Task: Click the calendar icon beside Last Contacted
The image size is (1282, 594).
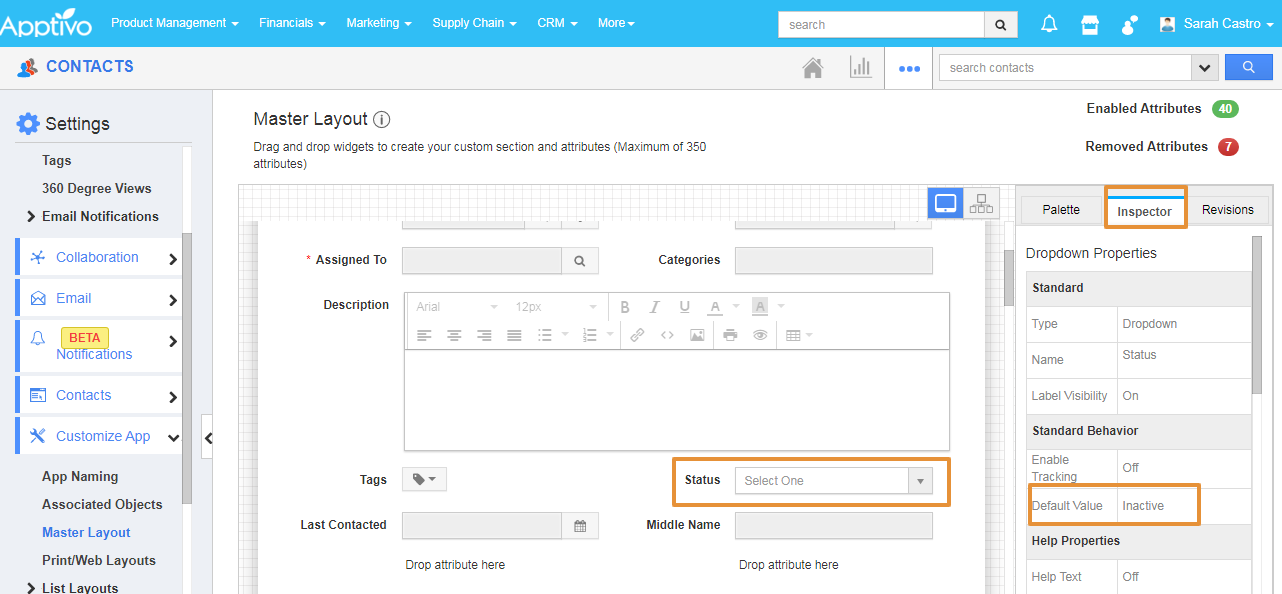Action: (580, 525)
